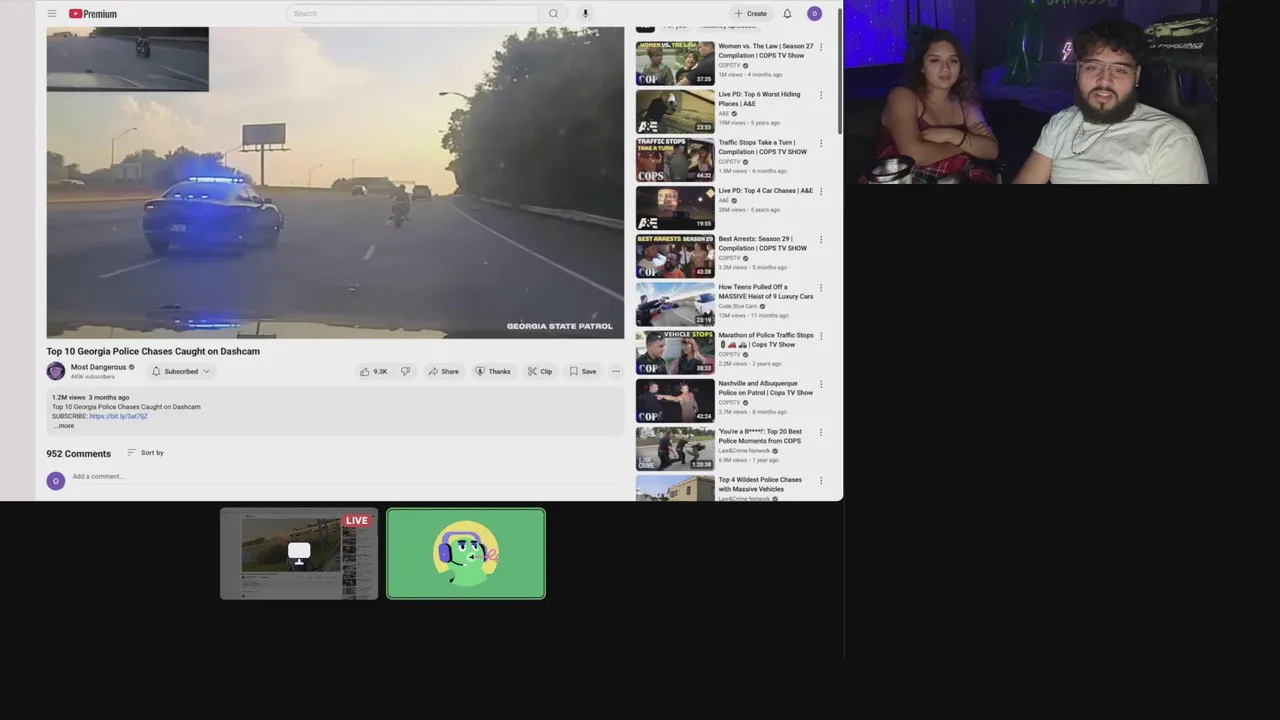This screenshot has width=1280, height=720.
Task: Click the '445K subscribers' text
Action: (92, 377)
